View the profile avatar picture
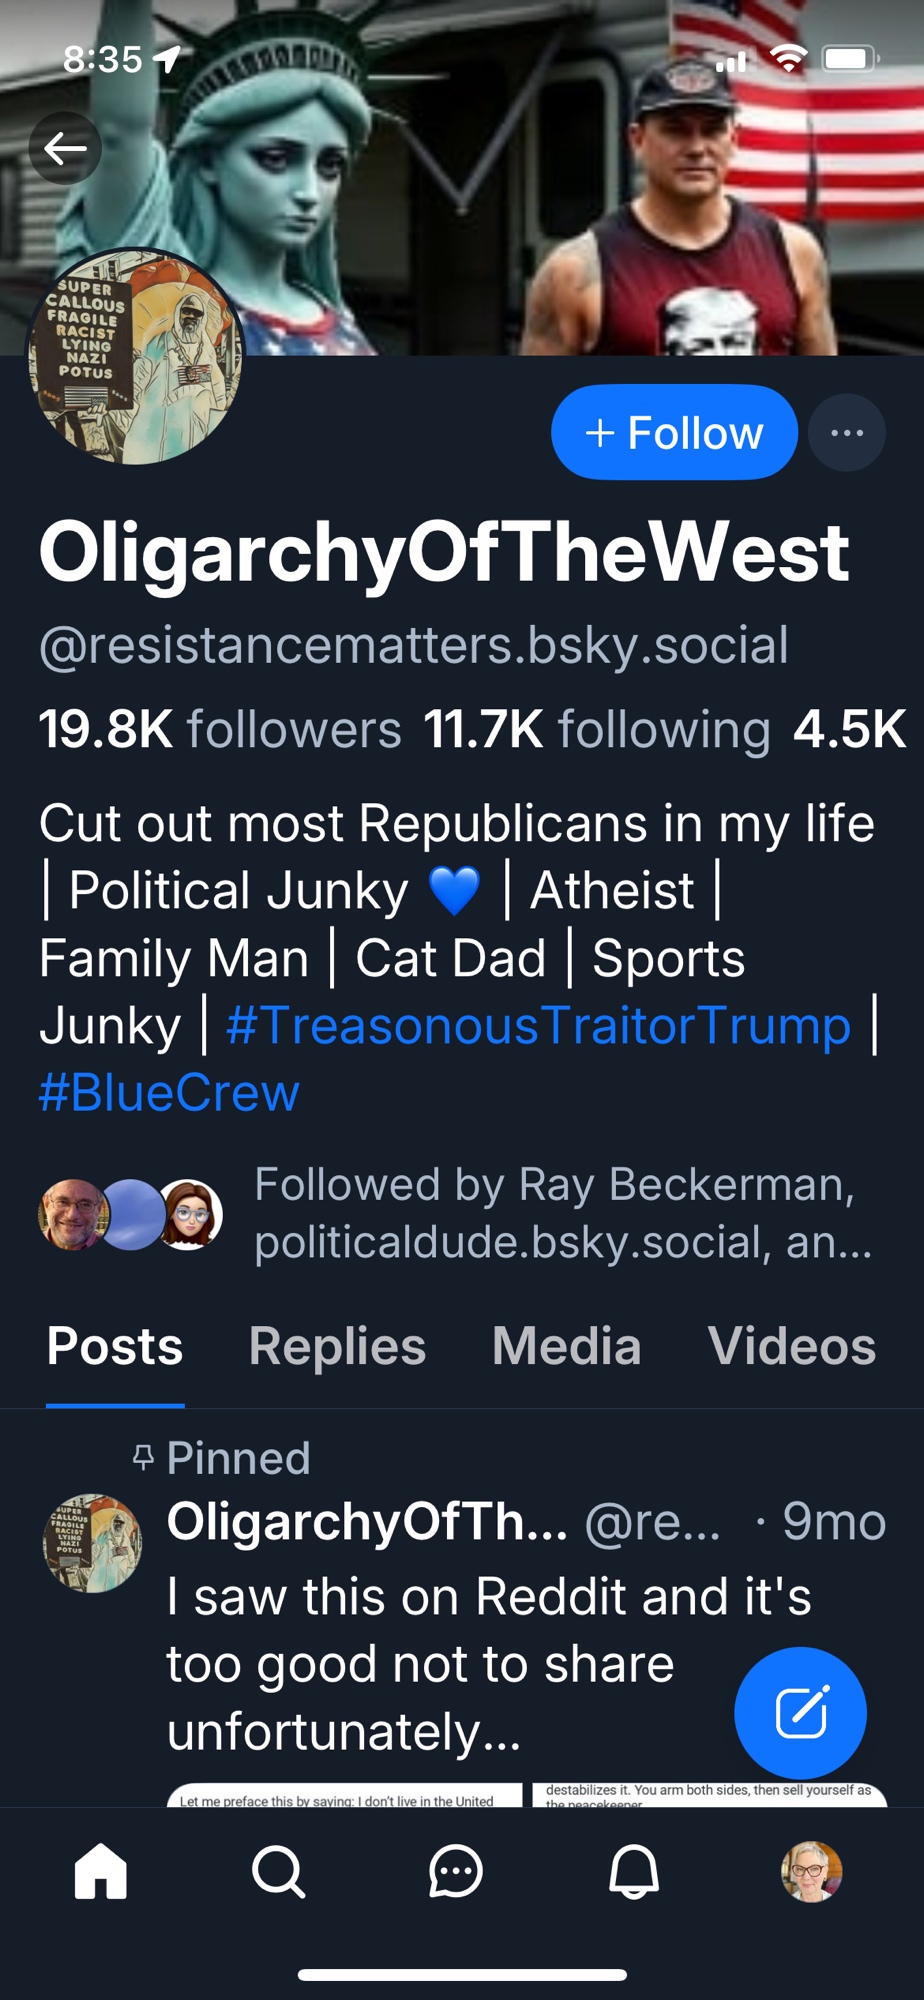Viewport: 924px width, 2000px height. point(135,358)
